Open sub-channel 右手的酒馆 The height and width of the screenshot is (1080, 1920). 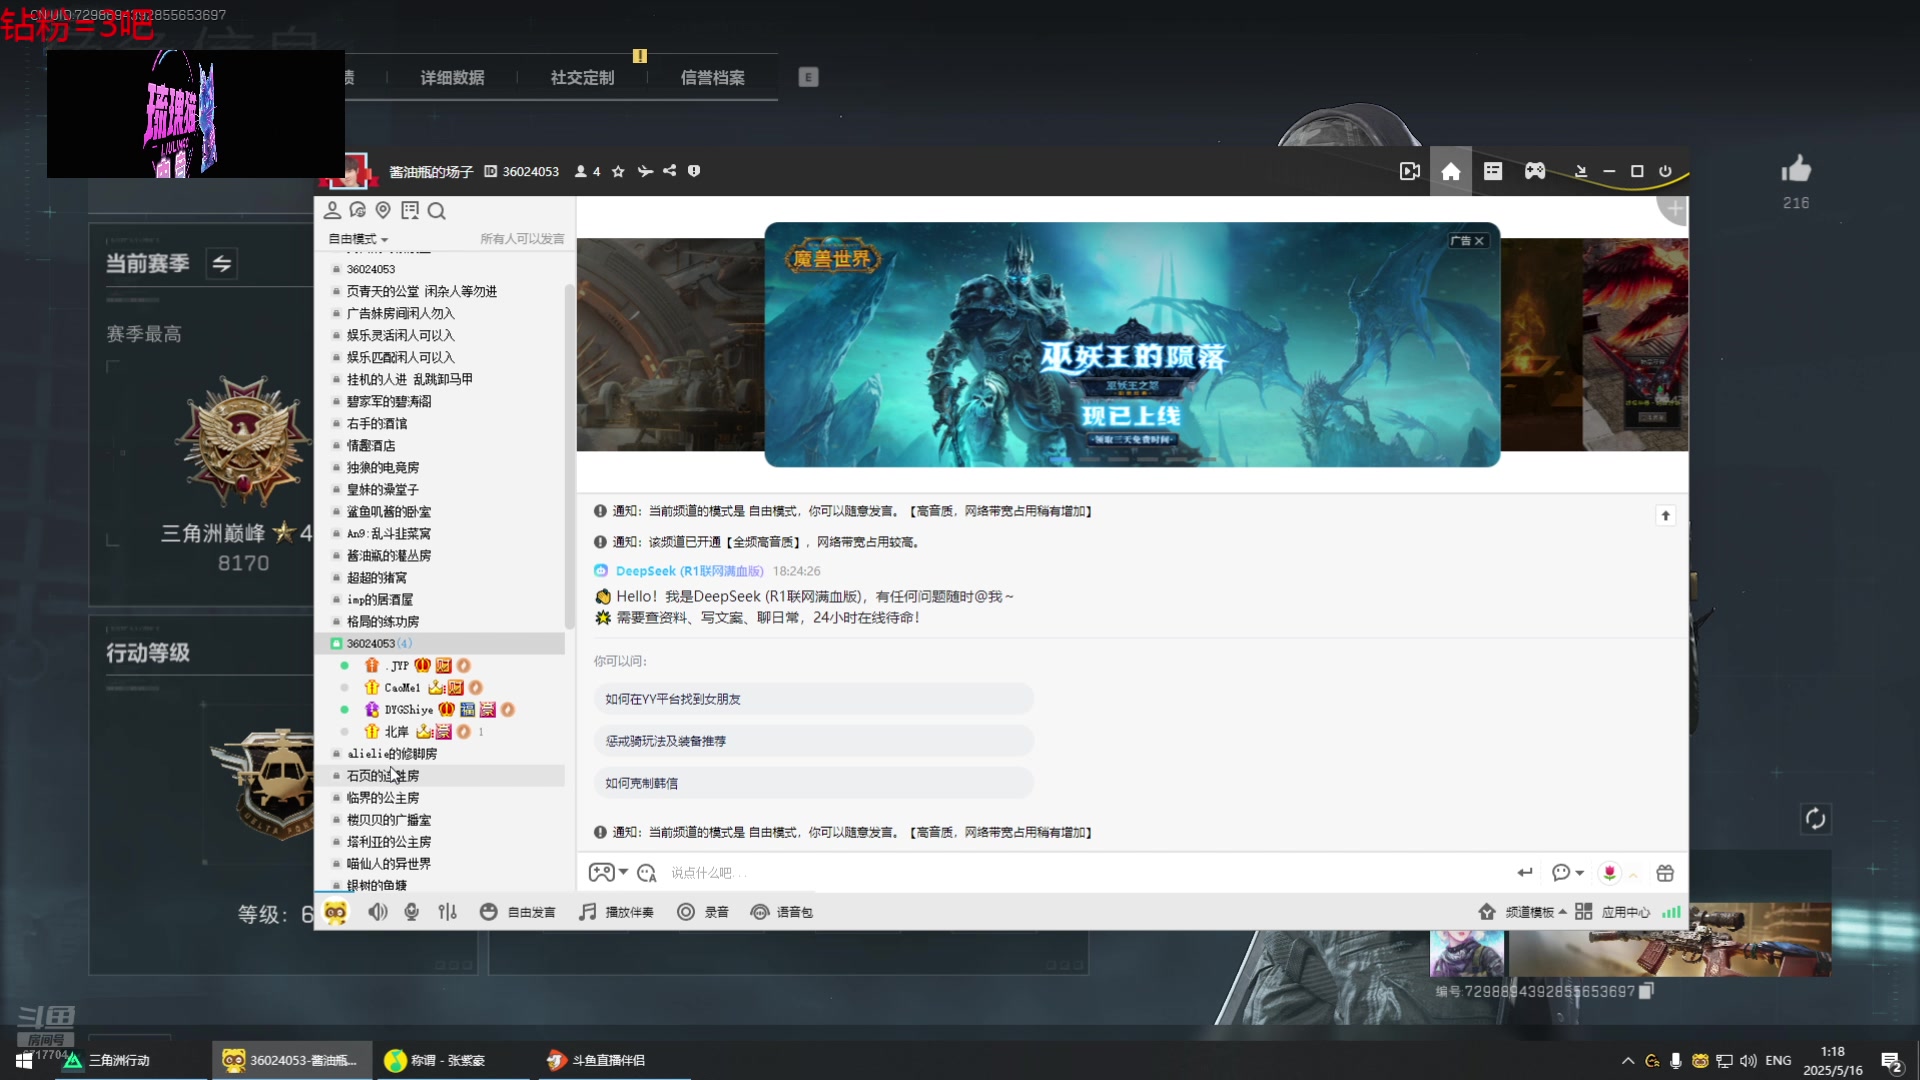pyautogui.click(x=377, y=423)
